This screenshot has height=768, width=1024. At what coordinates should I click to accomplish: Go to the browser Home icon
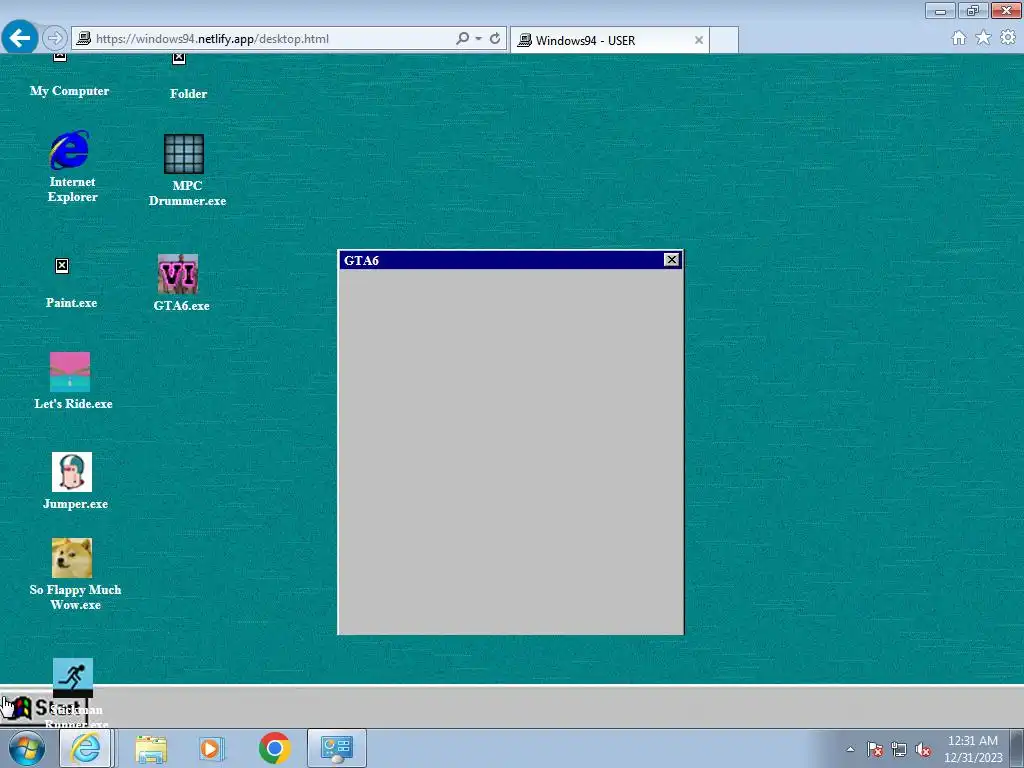coord(959,38)
